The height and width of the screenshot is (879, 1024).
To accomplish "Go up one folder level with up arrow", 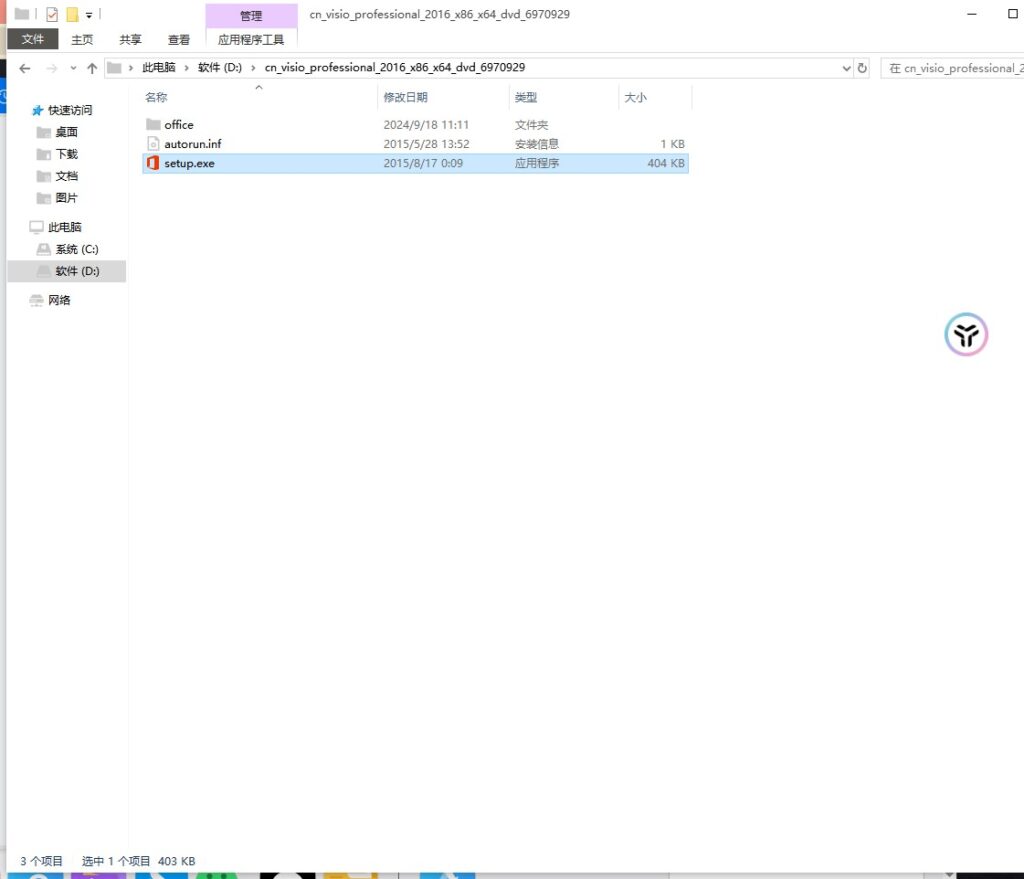I will point(92,68).
